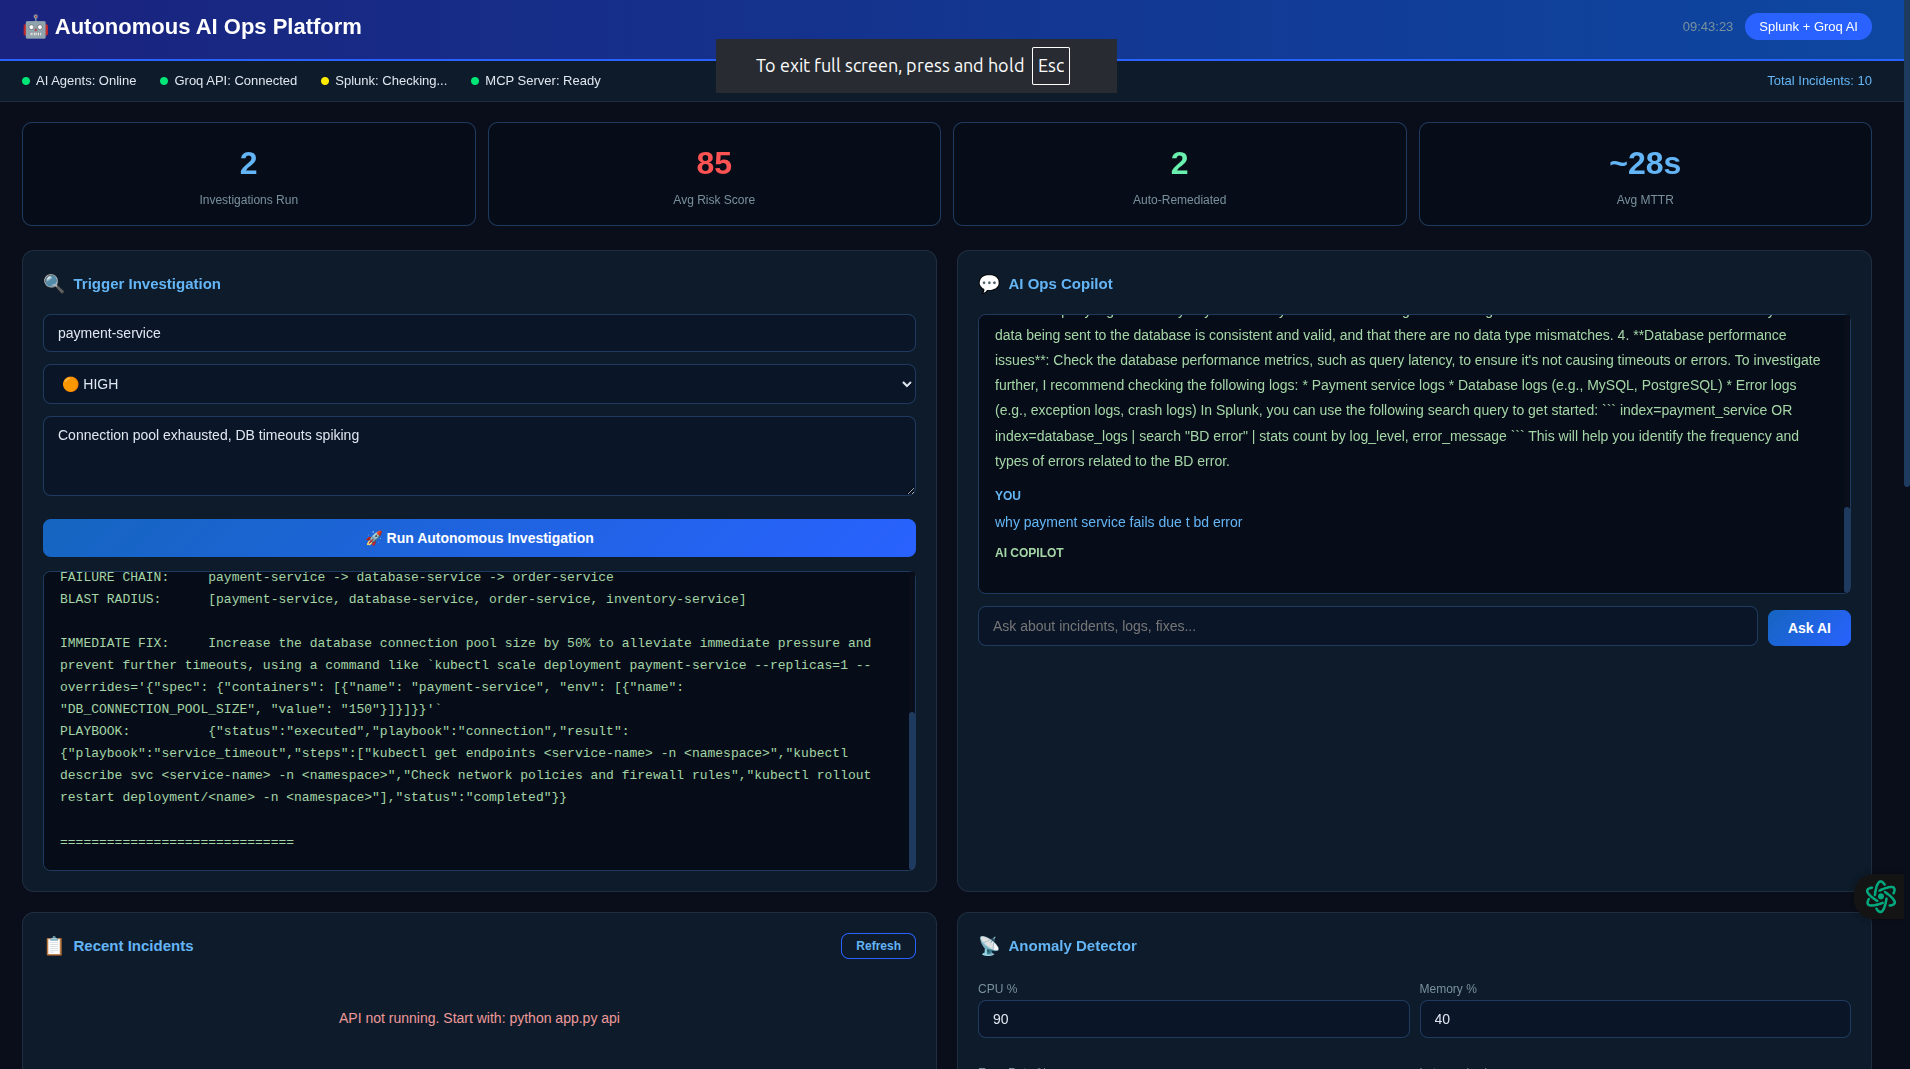This screenshot has width=1910, height=1069.
Task: Click the Auto-Remediated stat card
Action: click(x=1180, y=174)
